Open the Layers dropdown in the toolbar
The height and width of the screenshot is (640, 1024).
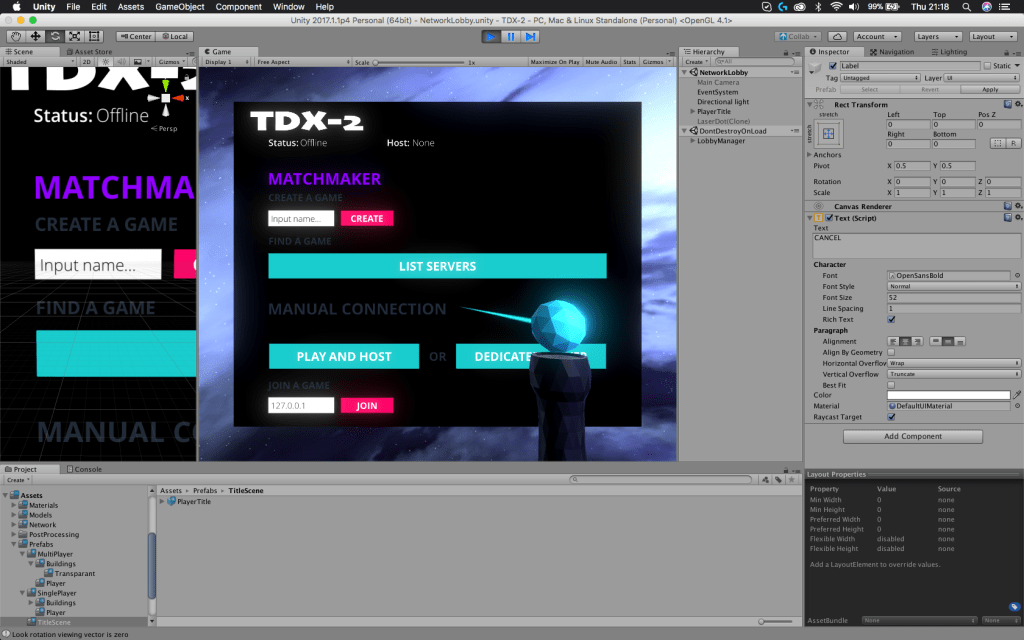939,36
